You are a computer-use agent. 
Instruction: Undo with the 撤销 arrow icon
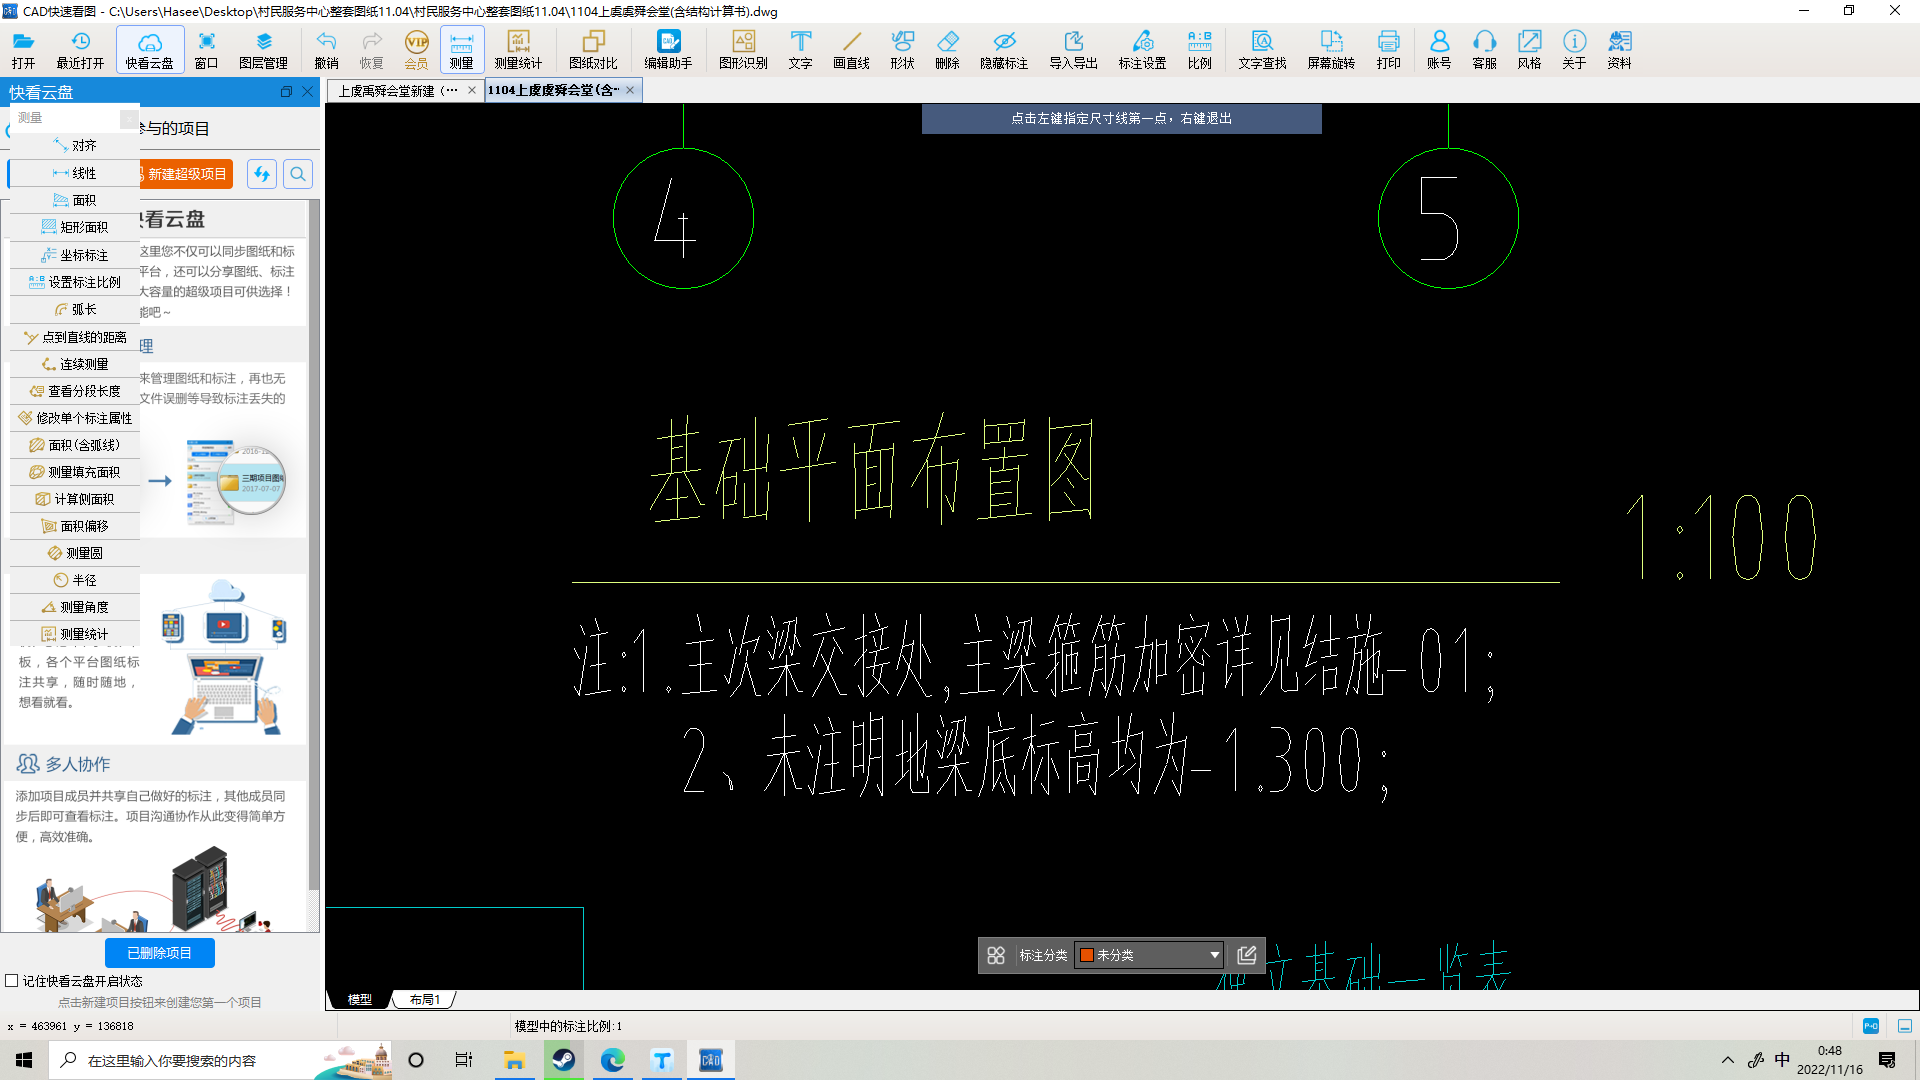pos(326,49)
